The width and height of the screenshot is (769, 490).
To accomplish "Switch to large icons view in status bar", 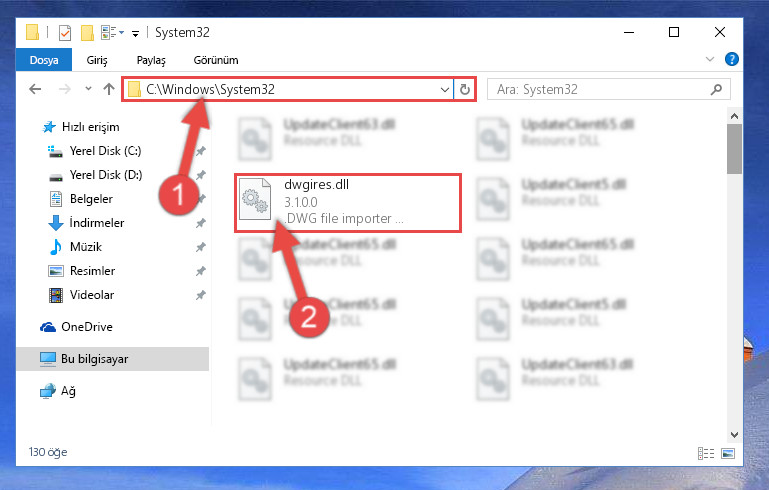I will tap(728, 453).
